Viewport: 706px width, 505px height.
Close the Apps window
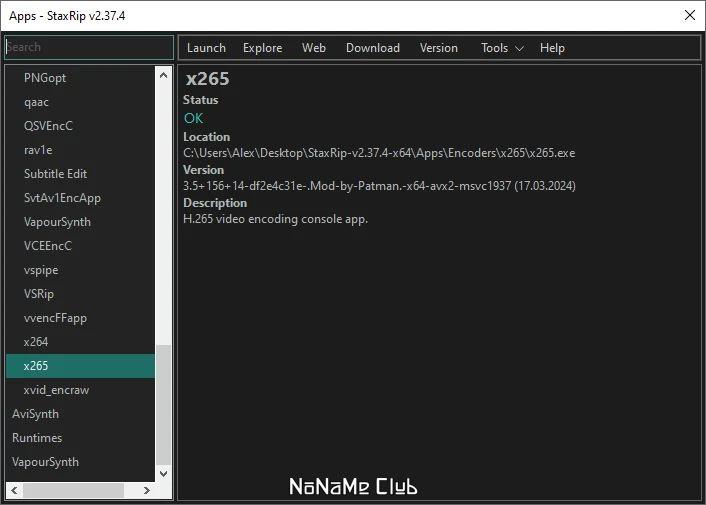(x=689, y=15)
